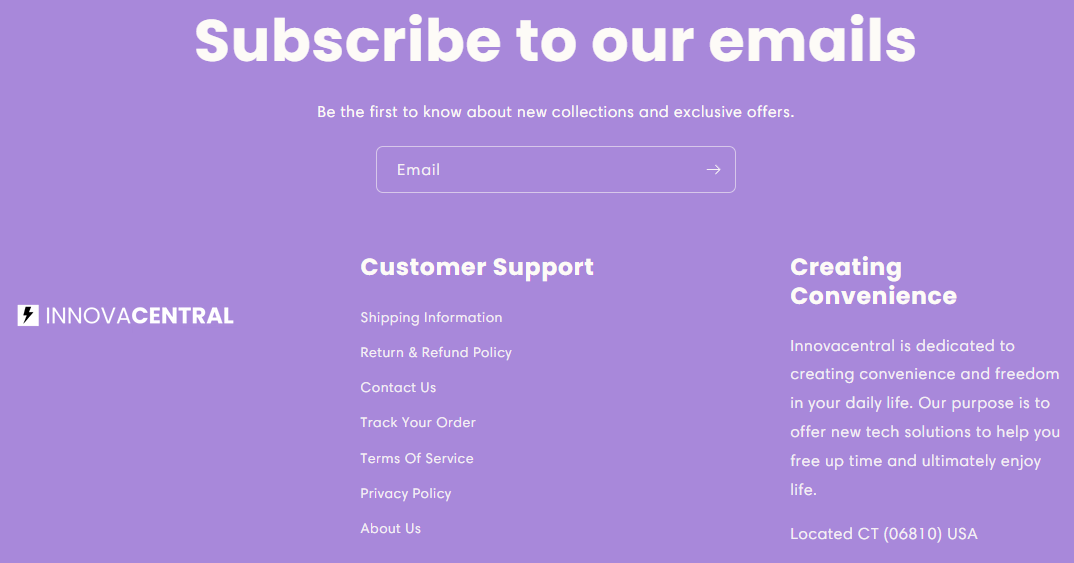The image size is (1074, 563).
Task: Click the Located CT (06810) USA text
Action: (884, 534)
